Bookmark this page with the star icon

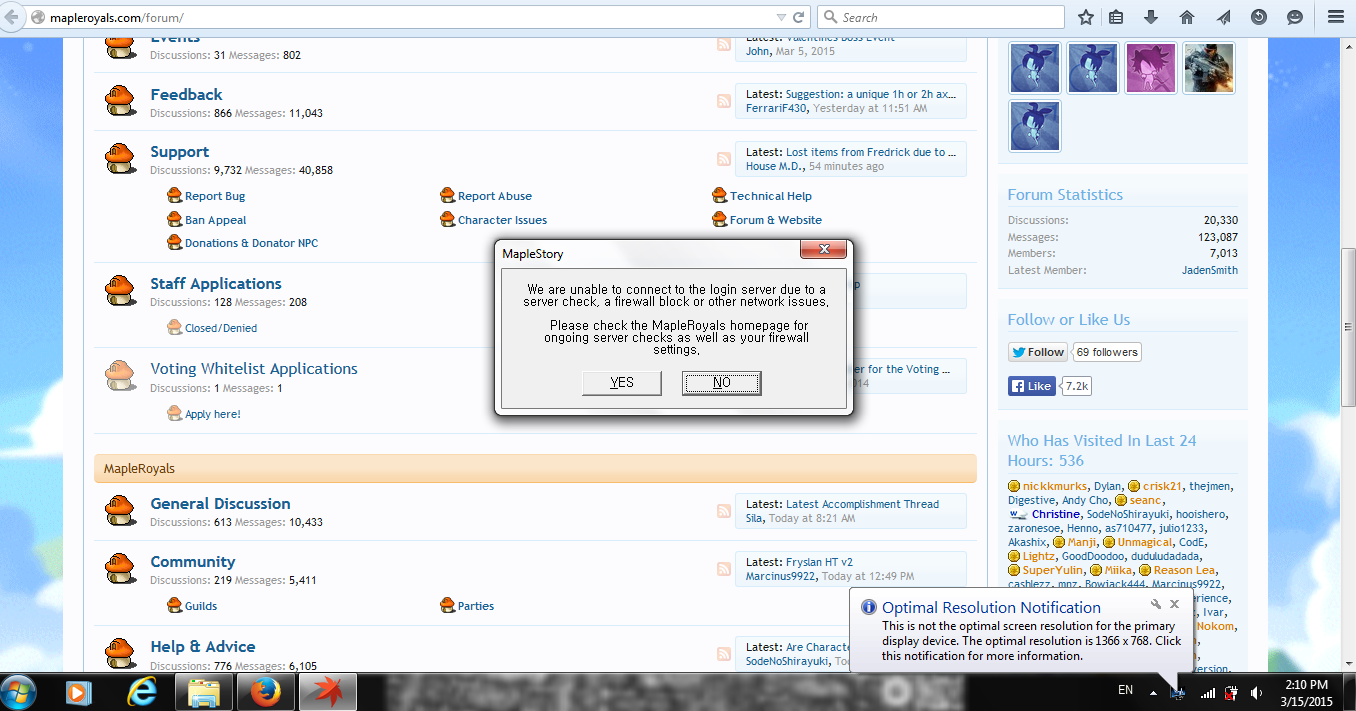[x=1086, y=17]
